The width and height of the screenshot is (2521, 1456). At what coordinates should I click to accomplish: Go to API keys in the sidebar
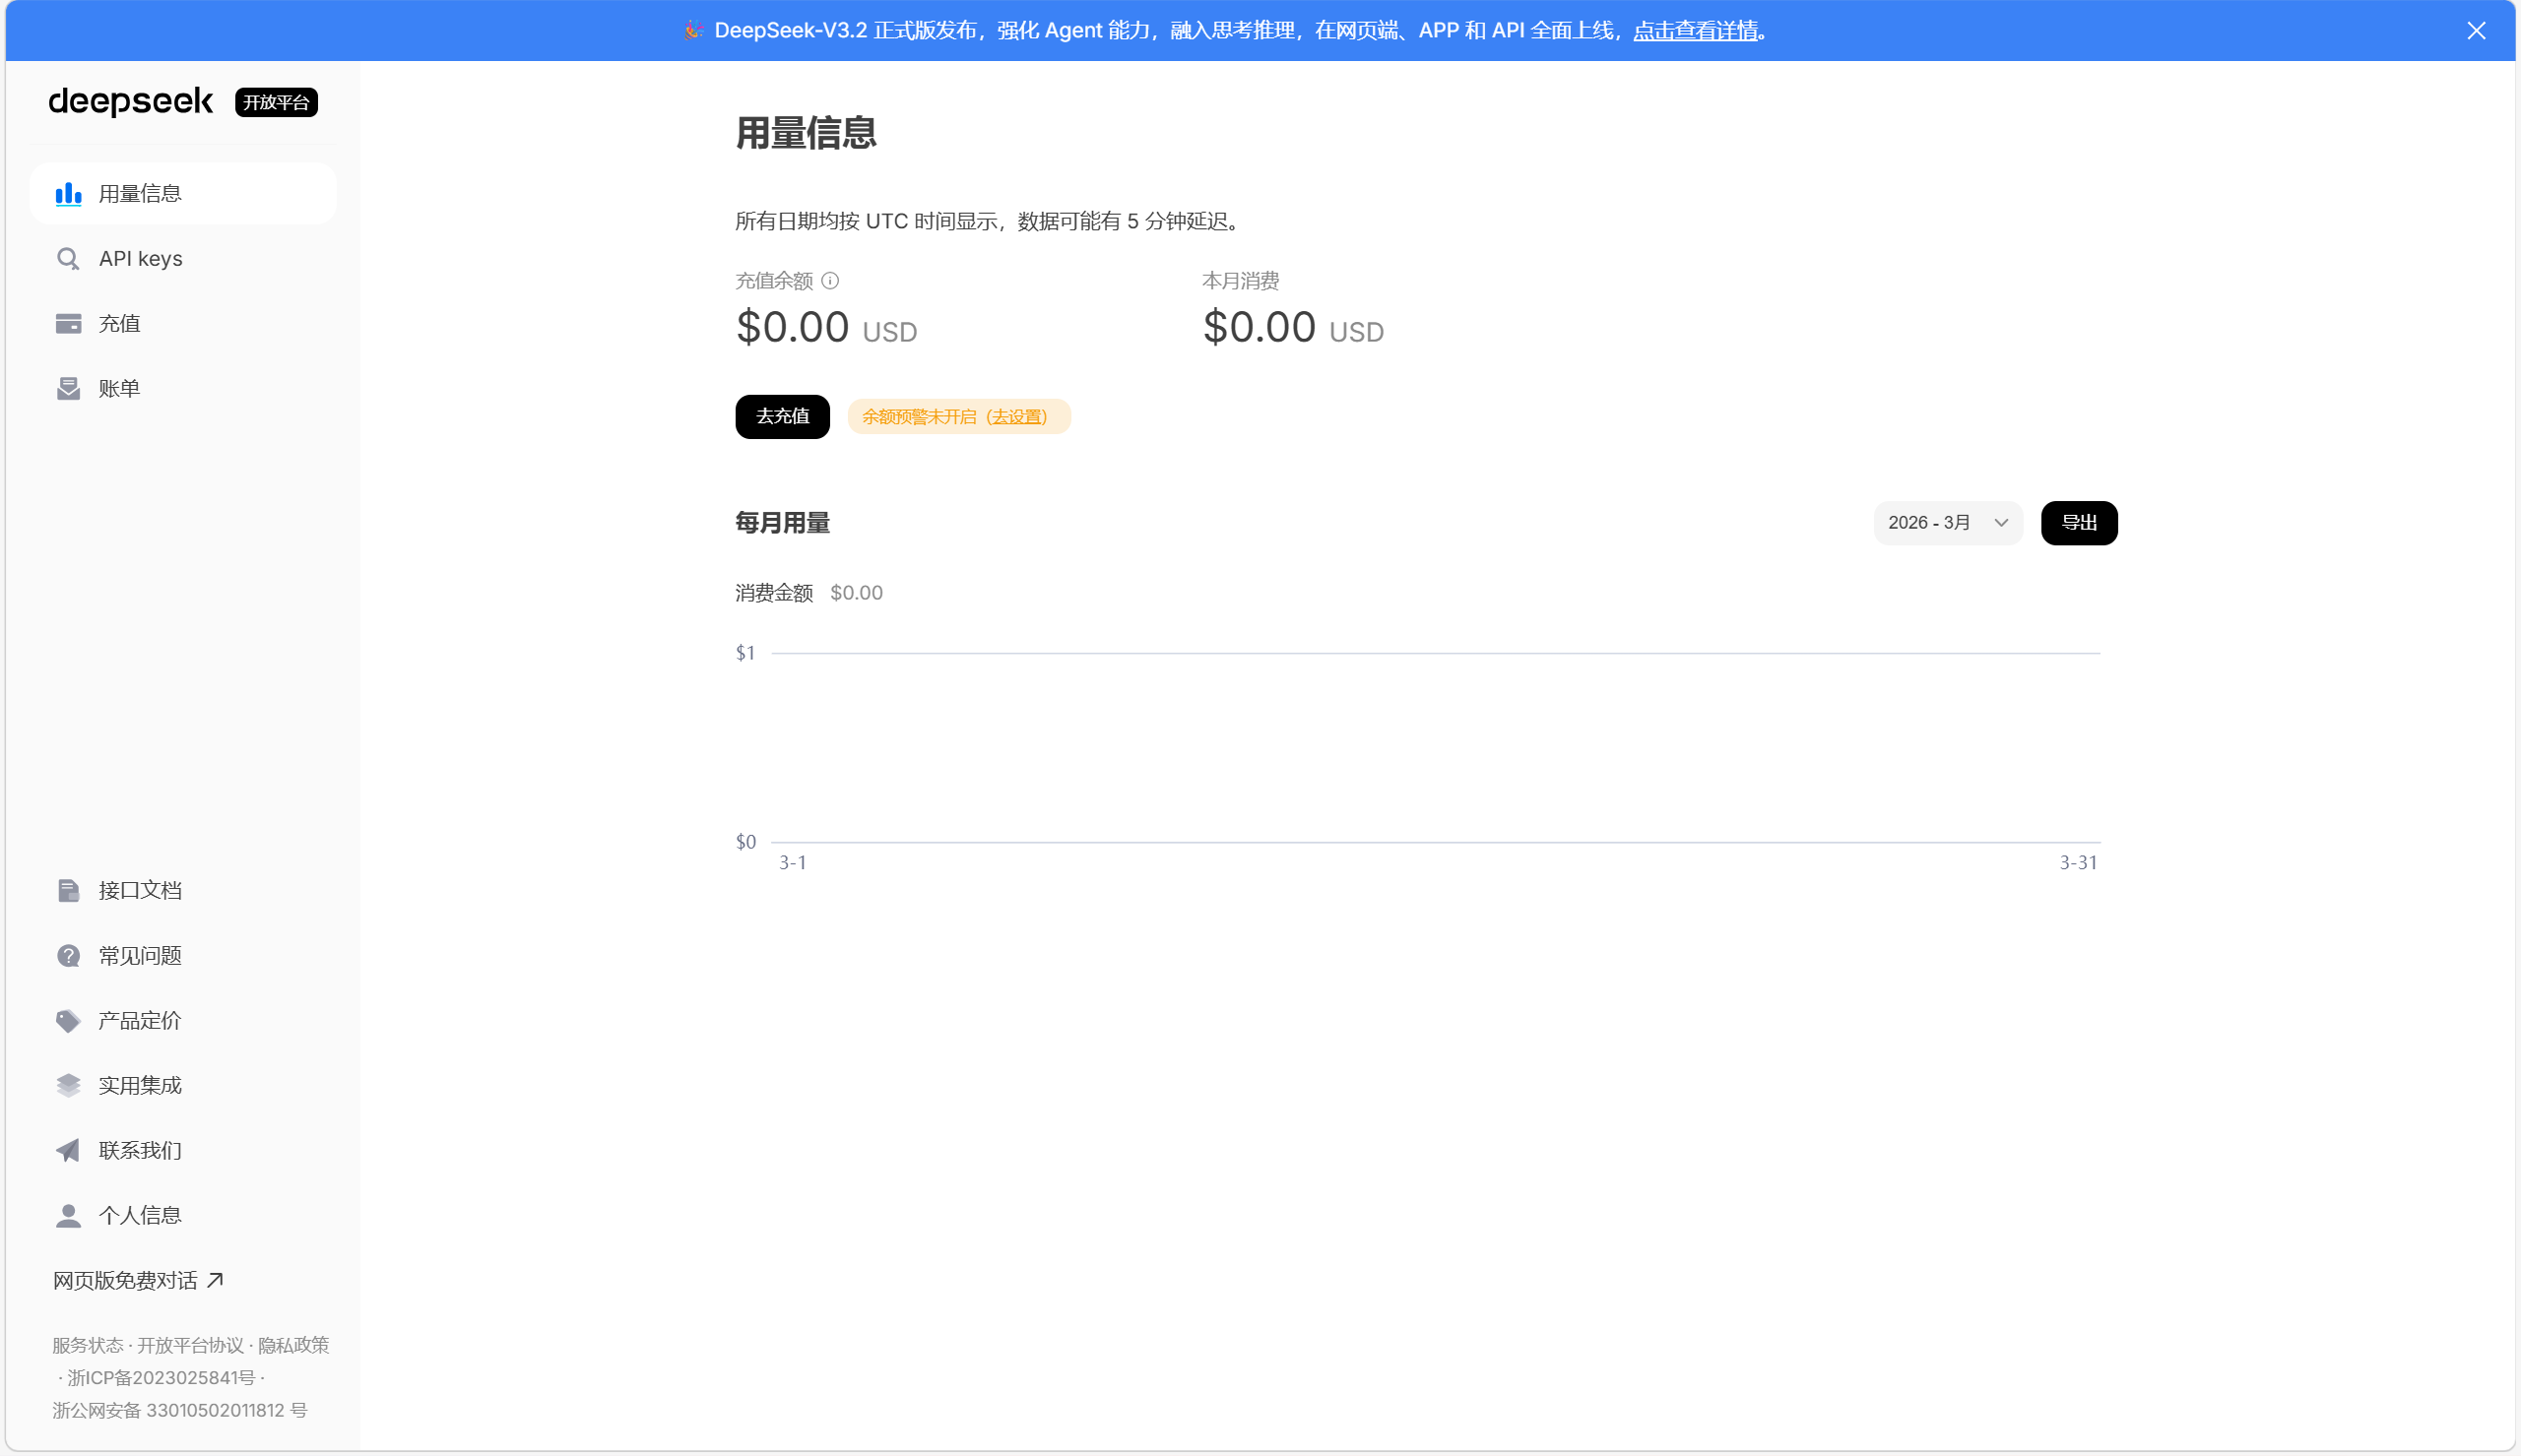[x=183, y=259]
